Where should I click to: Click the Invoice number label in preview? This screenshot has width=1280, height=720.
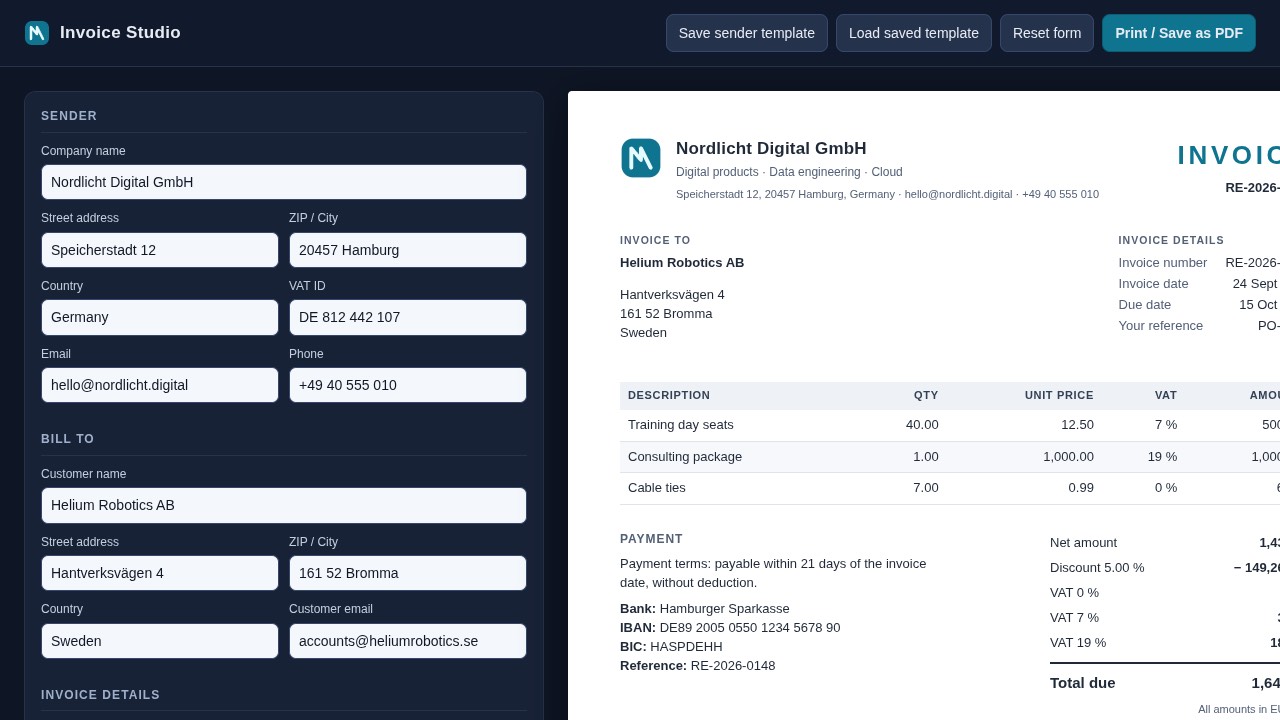tap(1163, 263)
